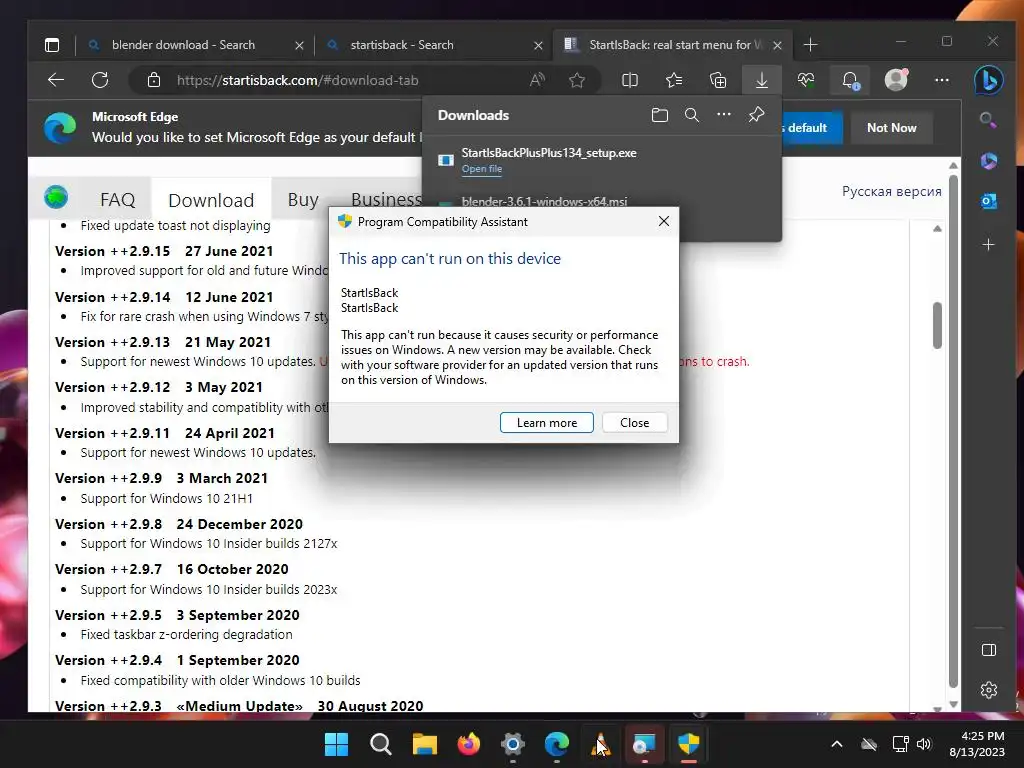Click Close button in compatibility dialog

pyautogui.click(x=635, y=423)
